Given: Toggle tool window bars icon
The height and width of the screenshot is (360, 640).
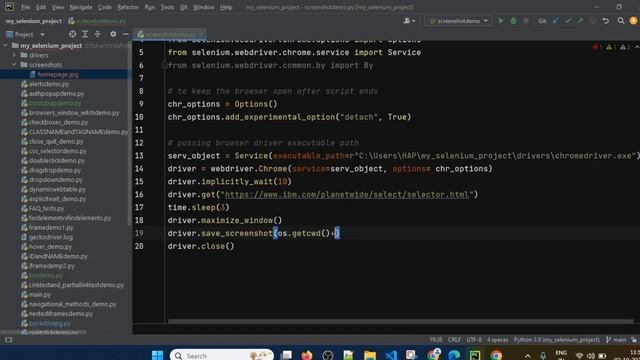Looking at the screenshot, I should click(8, 340).
